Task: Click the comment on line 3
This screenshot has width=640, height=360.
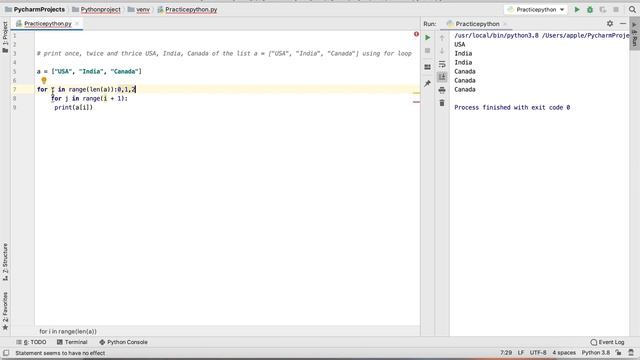Action: click(x=224, y=53)
